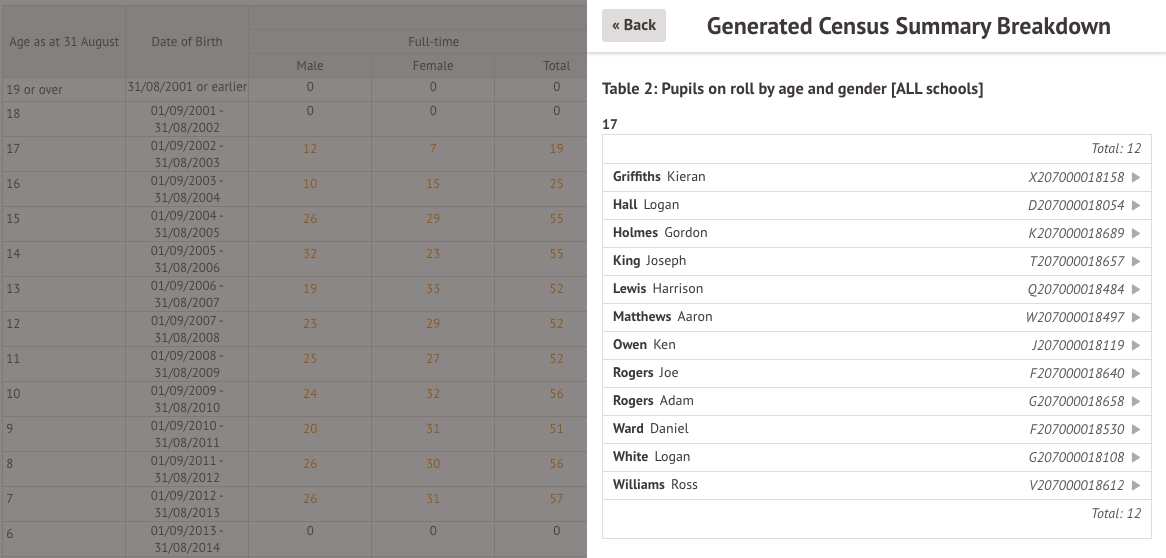The width and height of the screenshot is (1166, 558).
Task: Click arrow icon next to King Joseph
Action: click(x=1136, y=261)
